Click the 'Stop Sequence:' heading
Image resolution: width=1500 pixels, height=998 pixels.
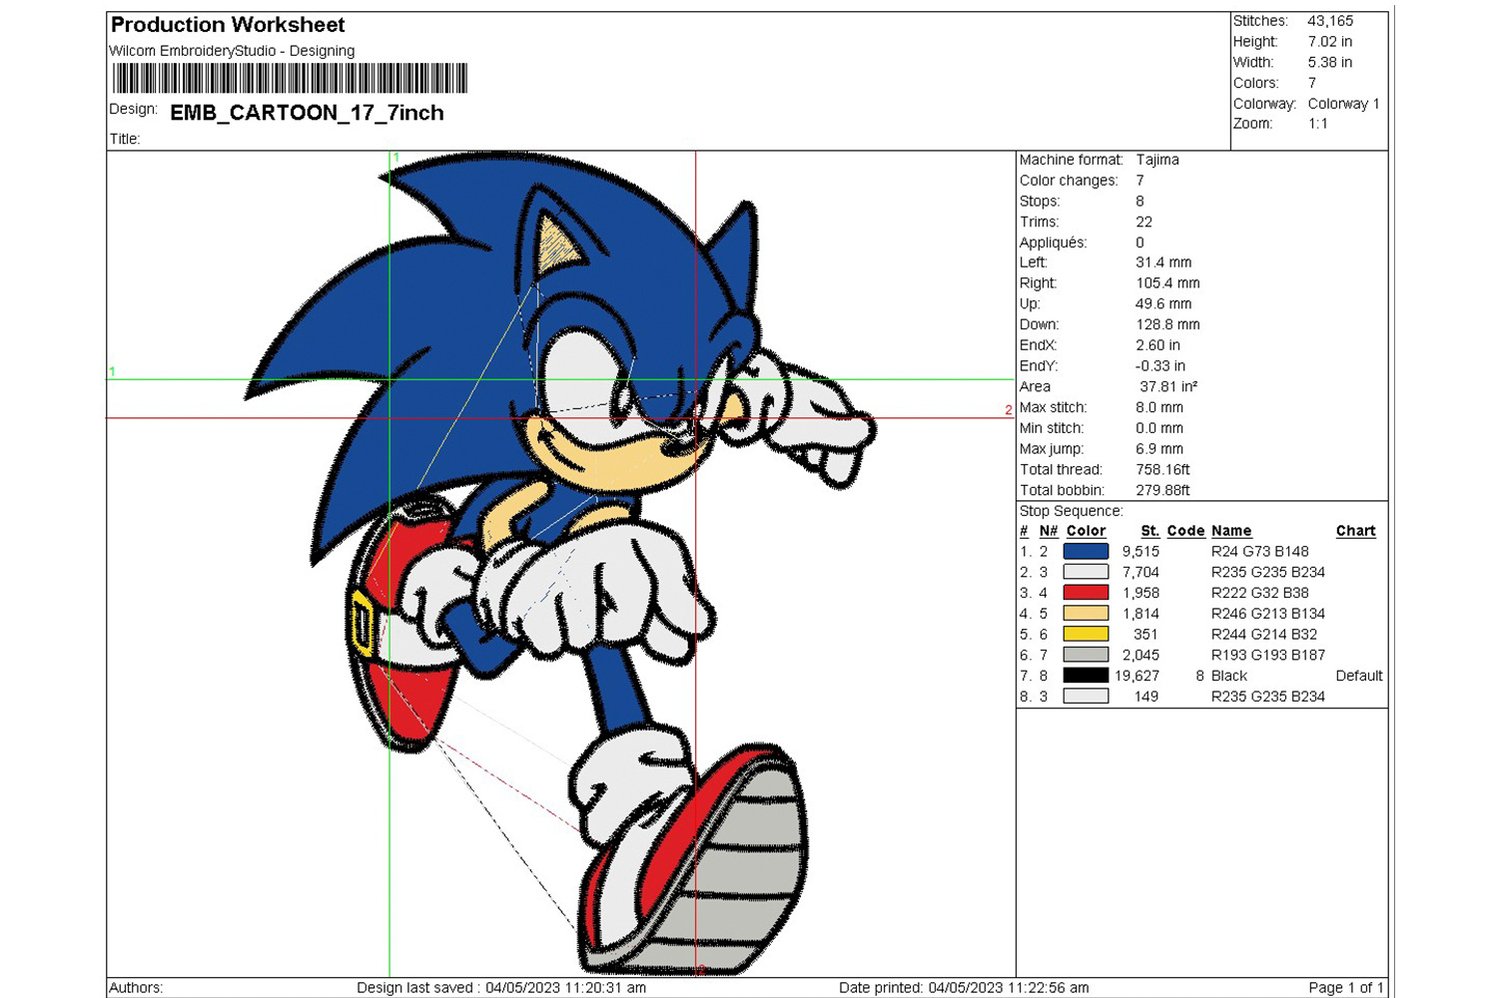point(1071,511)
